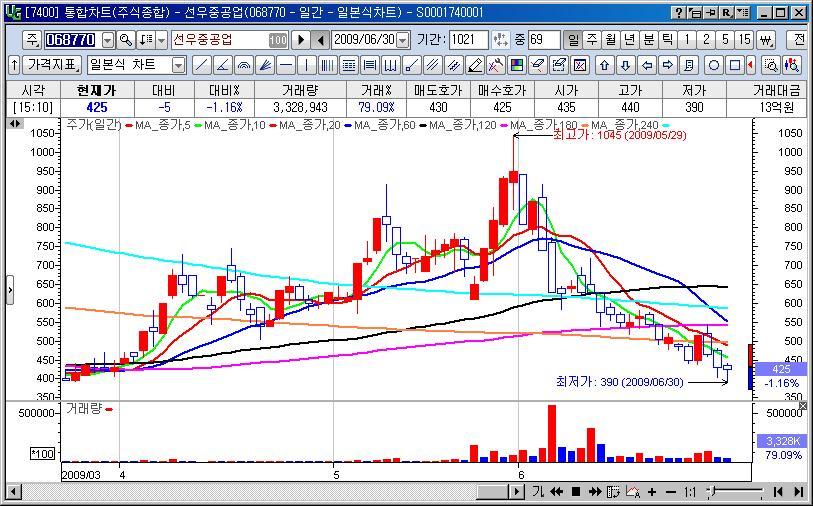Click the 거래량 column header
Viewport: 813px width, 506px height.
coord(300,90)
